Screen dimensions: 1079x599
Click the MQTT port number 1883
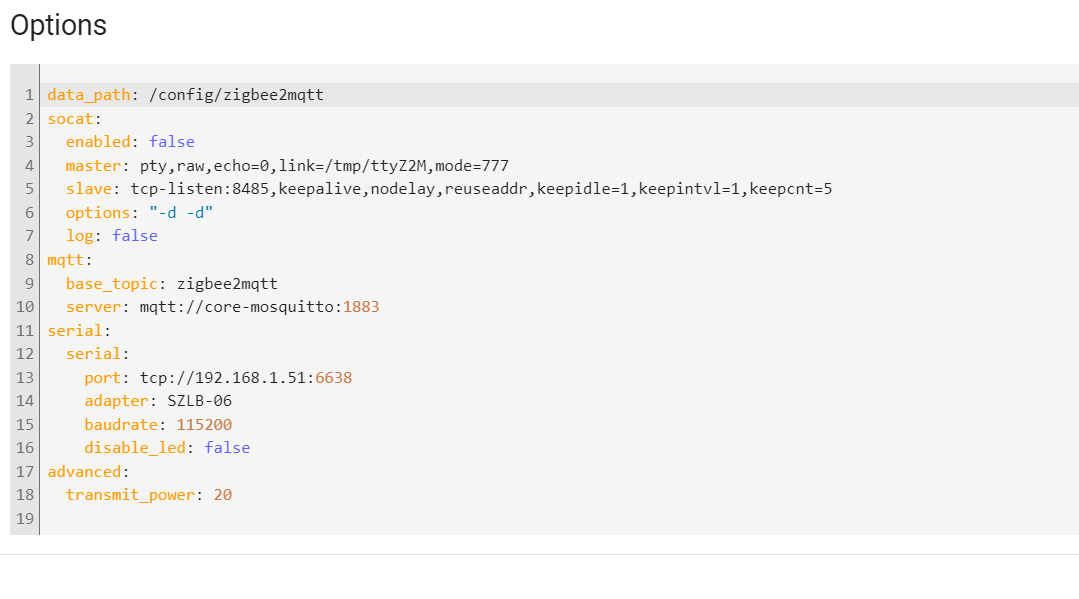pos(361,306)
